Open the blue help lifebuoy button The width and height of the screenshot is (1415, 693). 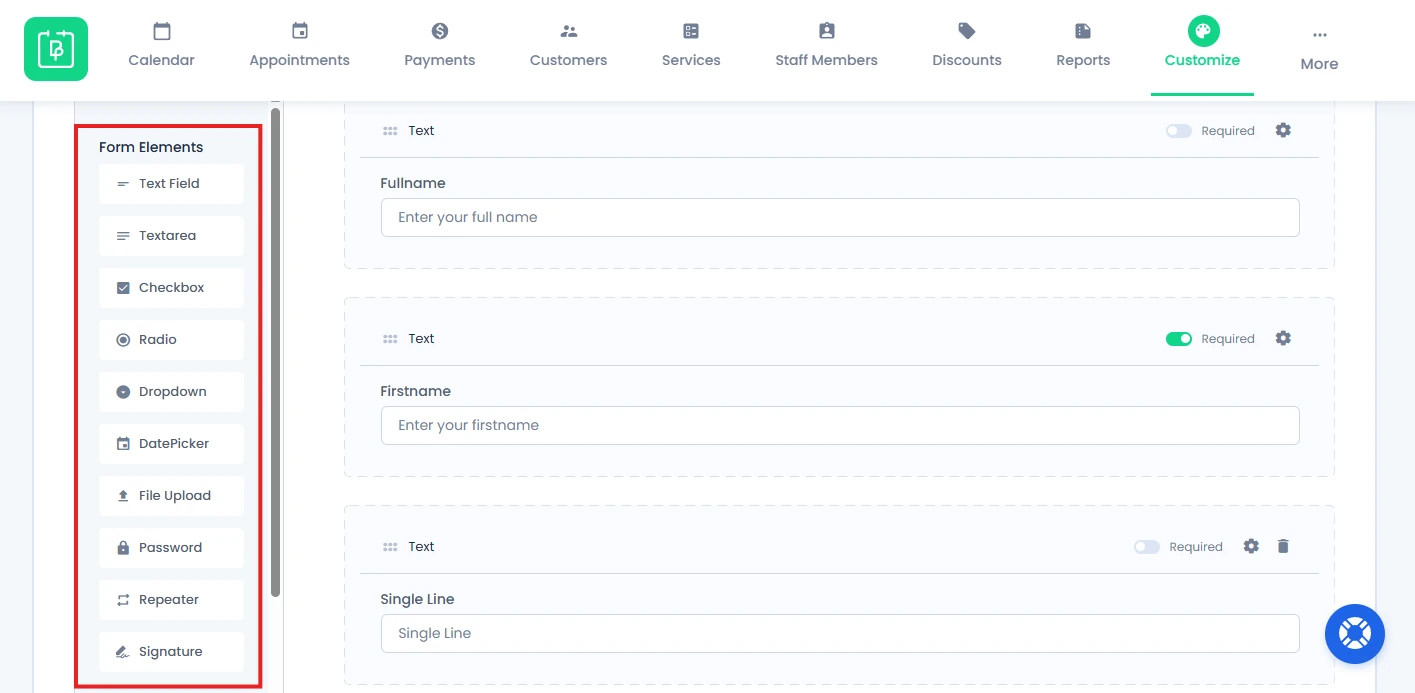click(x=1355, y=634)
